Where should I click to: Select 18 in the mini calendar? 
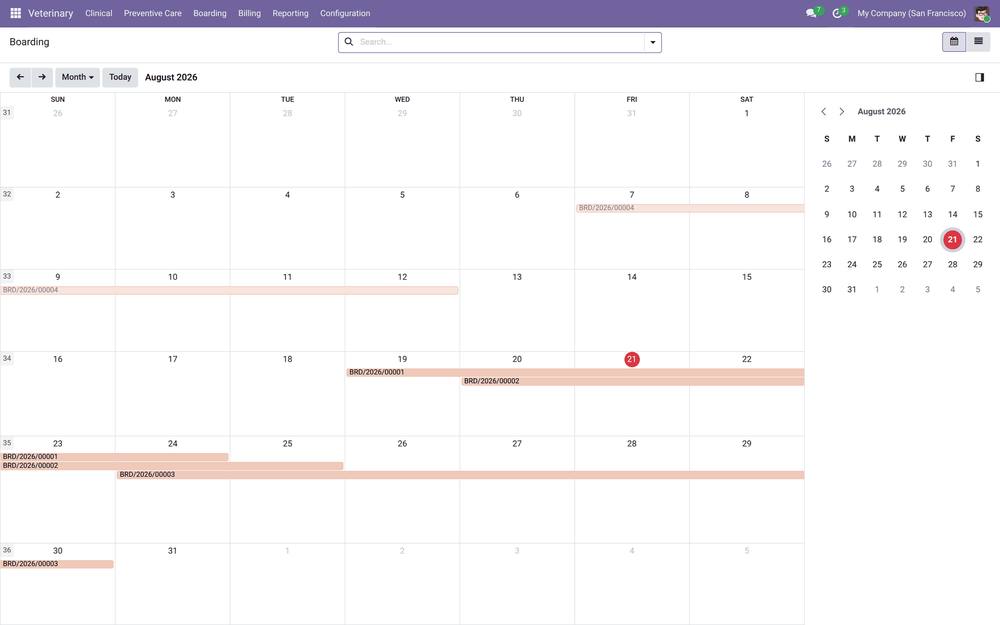tap(877, 239)
